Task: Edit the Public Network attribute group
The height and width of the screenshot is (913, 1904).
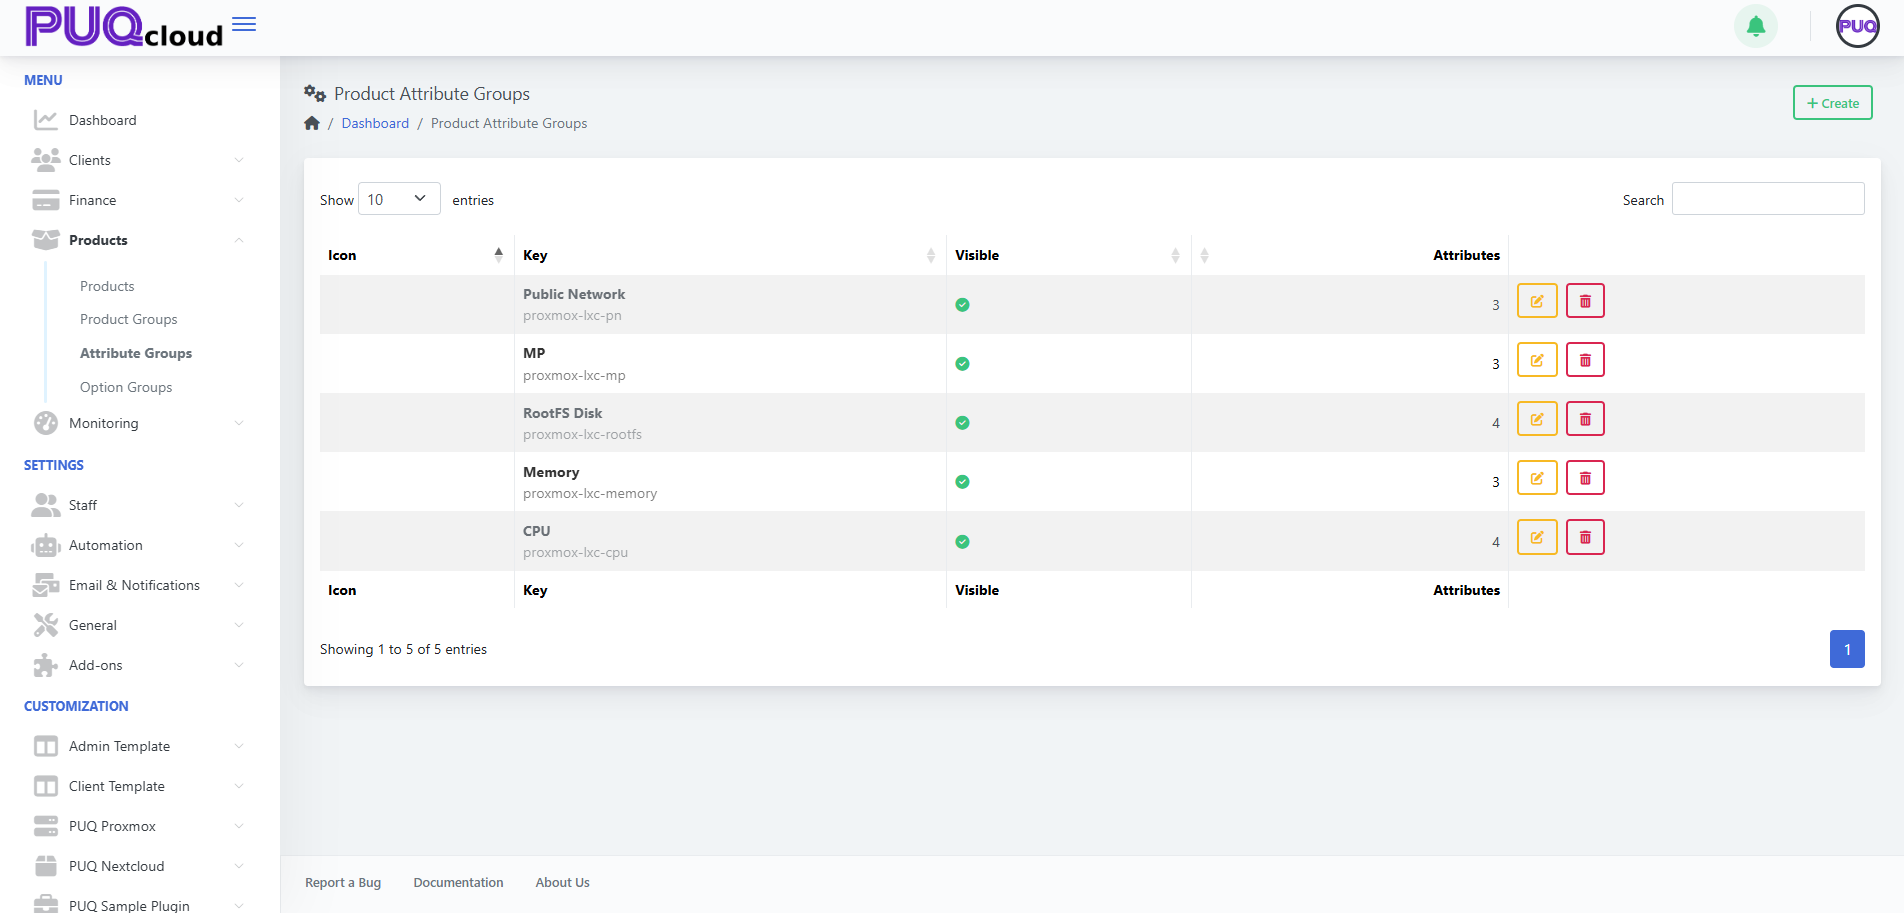Action: click(x=1537, y=301)
